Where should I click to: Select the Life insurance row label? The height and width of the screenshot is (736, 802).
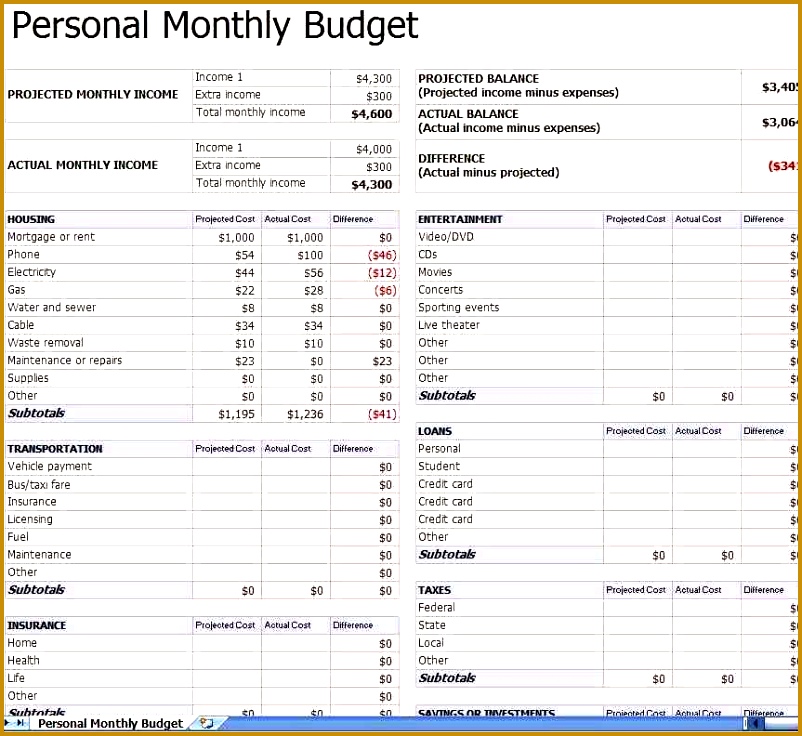coord(16,678)
